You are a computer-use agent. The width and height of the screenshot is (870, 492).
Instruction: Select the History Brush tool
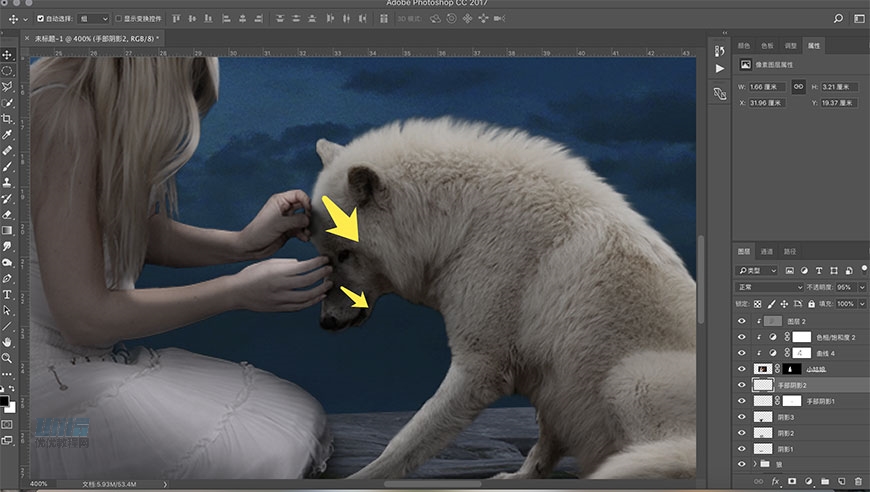click(x=7, y=199)
